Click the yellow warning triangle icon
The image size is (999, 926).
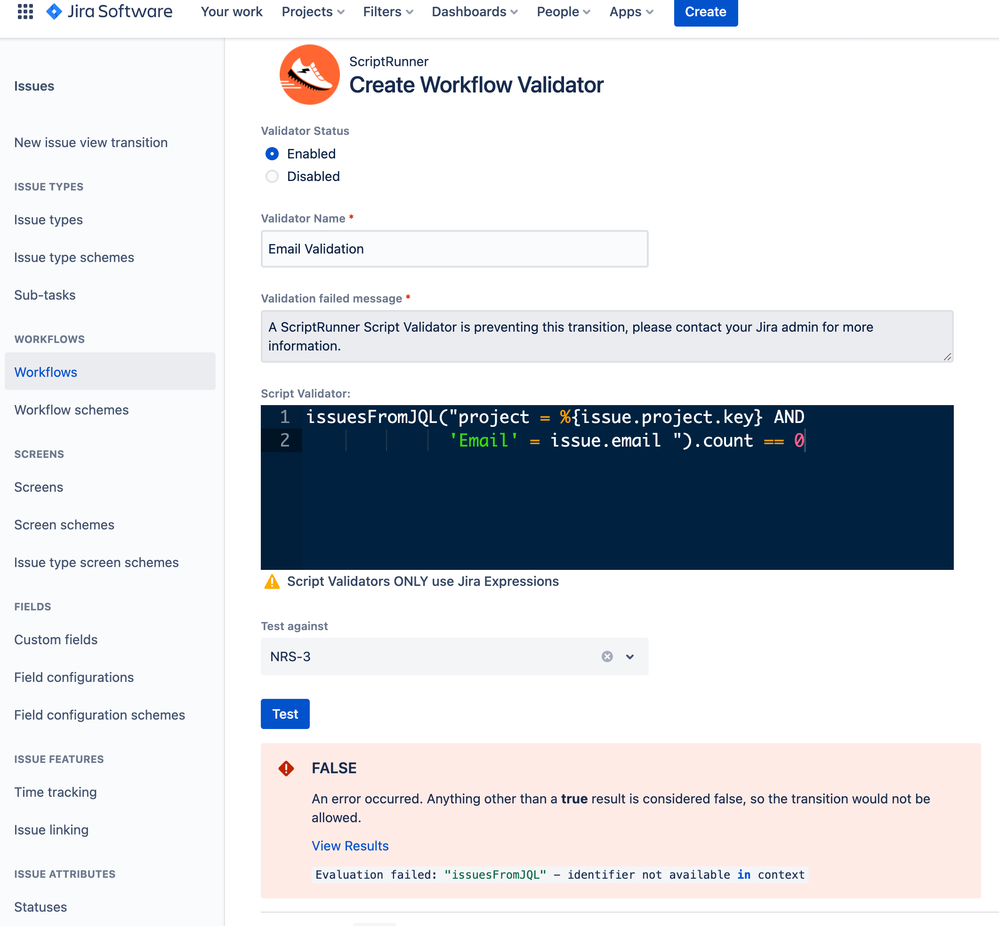(272, 581)
